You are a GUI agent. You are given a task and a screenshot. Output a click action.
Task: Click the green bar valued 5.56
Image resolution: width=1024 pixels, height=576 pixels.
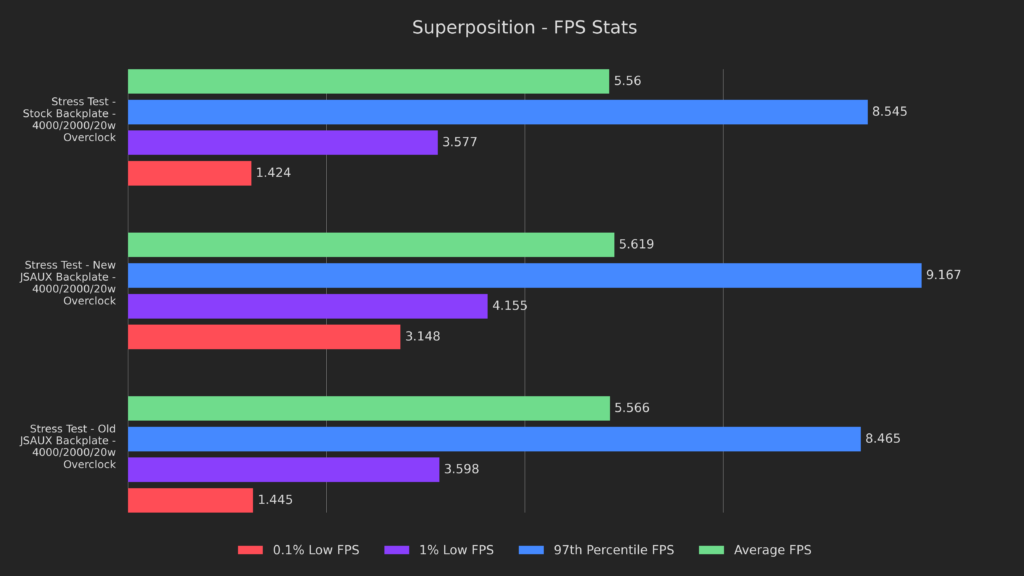coord(368,81)
